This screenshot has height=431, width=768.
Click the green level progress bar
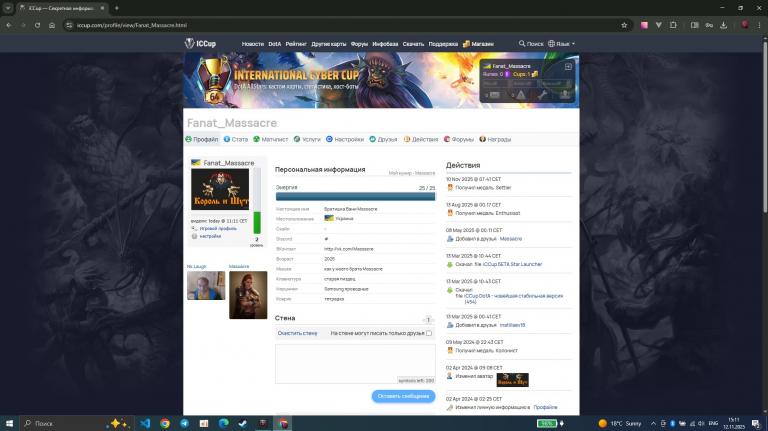point(257,222)
